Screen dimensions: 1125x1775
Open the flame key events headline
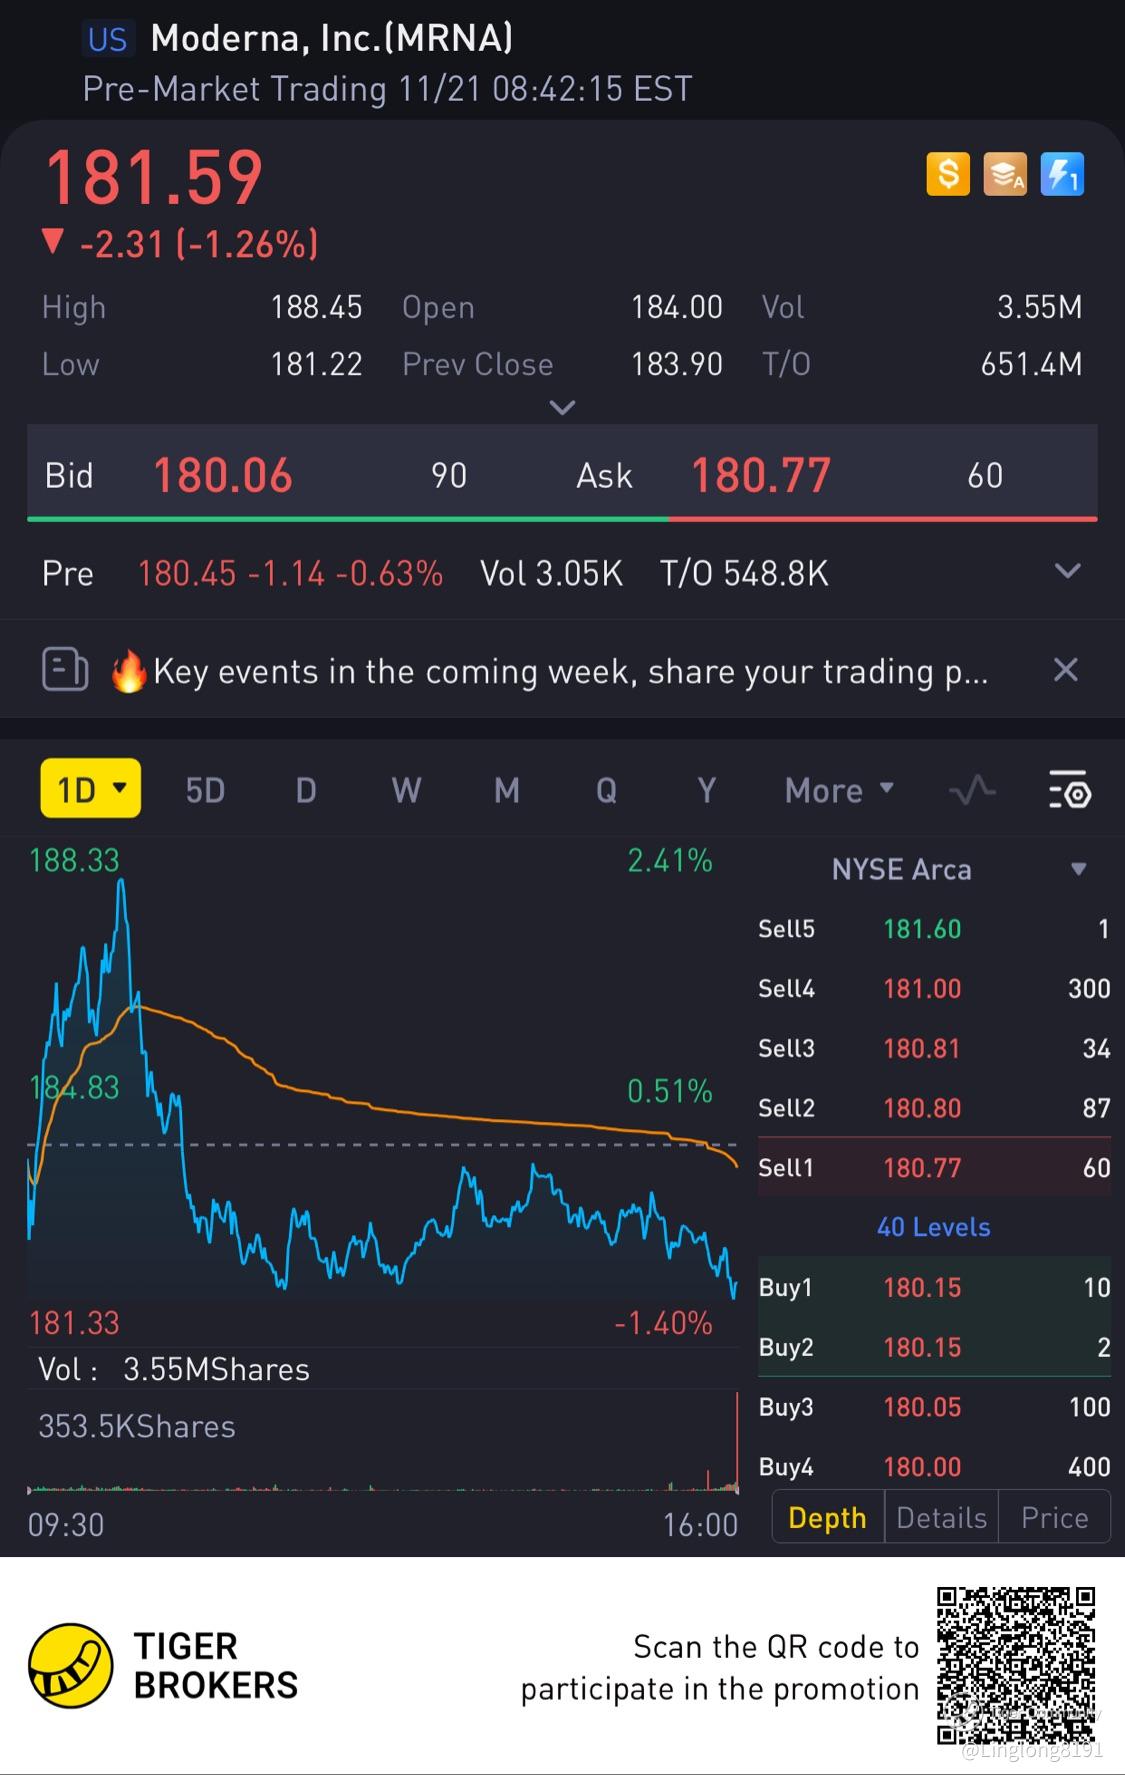(549, 671)
